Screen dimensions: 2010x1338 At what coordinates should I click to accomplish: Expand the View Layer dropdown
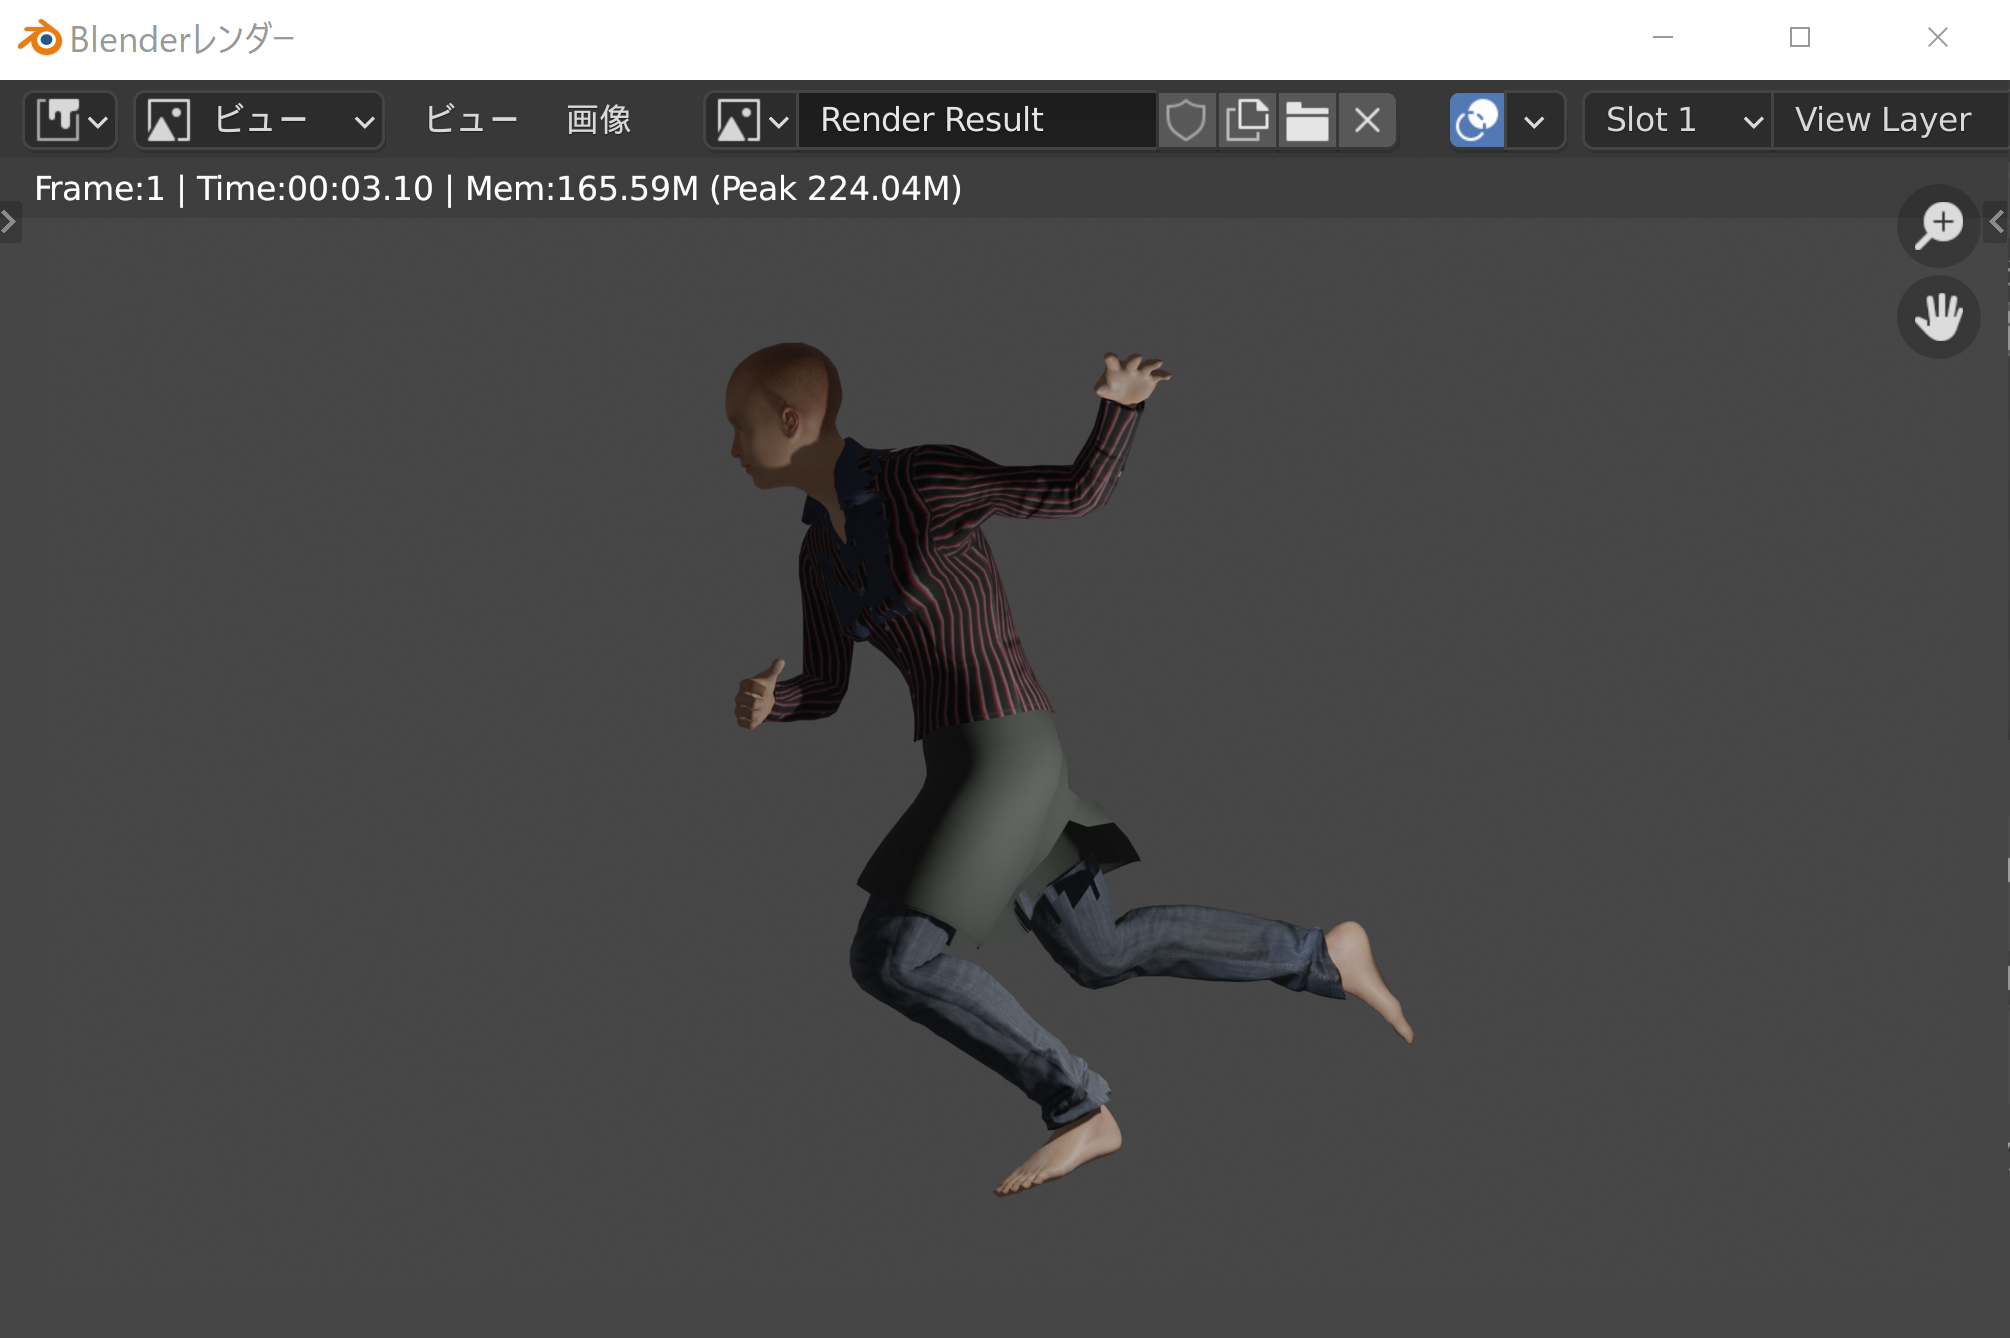1885,119
